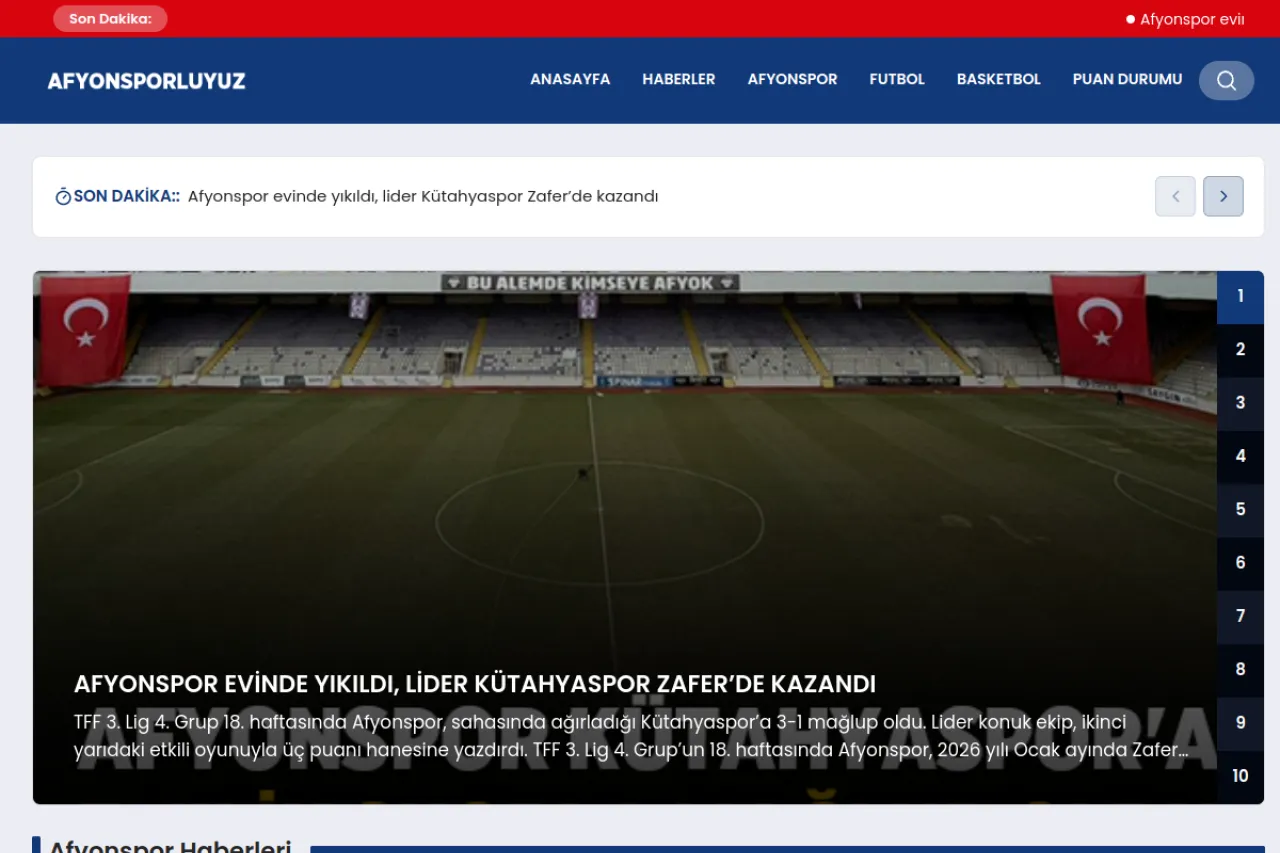Switch to the BASKETBOL section
Viewport: 1280px width, 853px height.
(998, 79)
